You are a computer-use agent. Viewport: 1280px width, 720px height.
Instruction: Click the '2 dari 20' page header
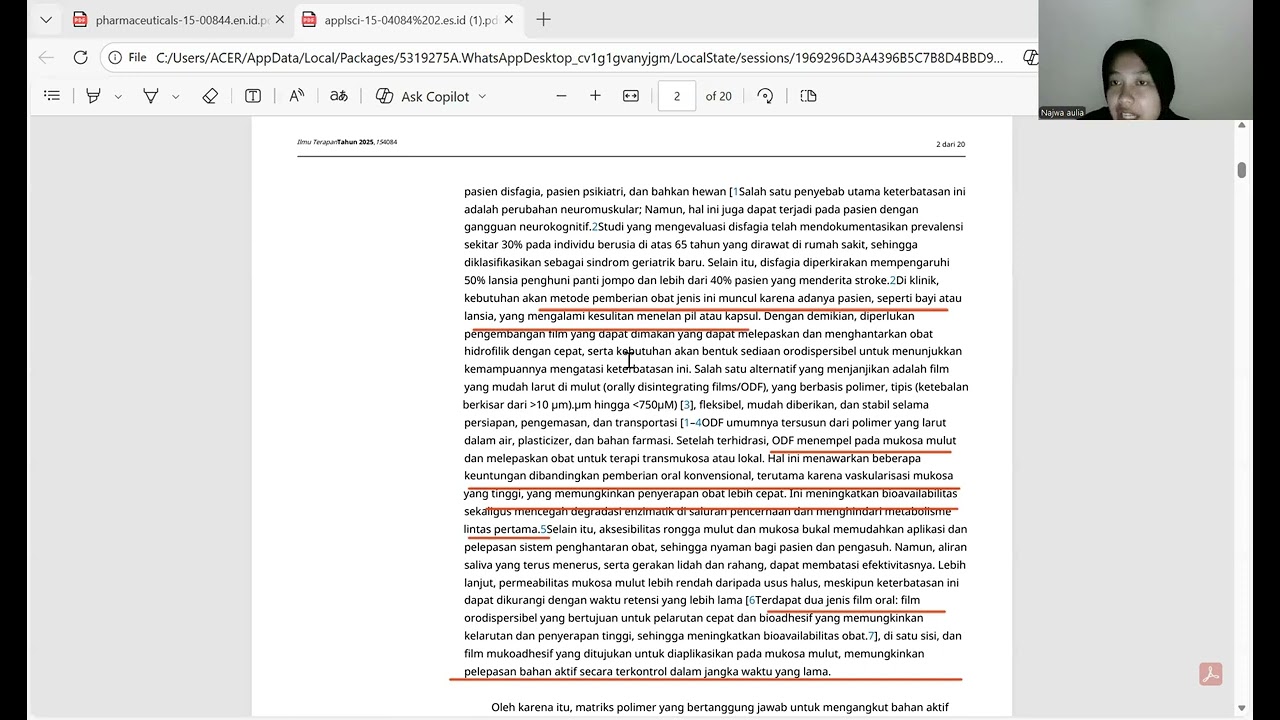(950, 144)
